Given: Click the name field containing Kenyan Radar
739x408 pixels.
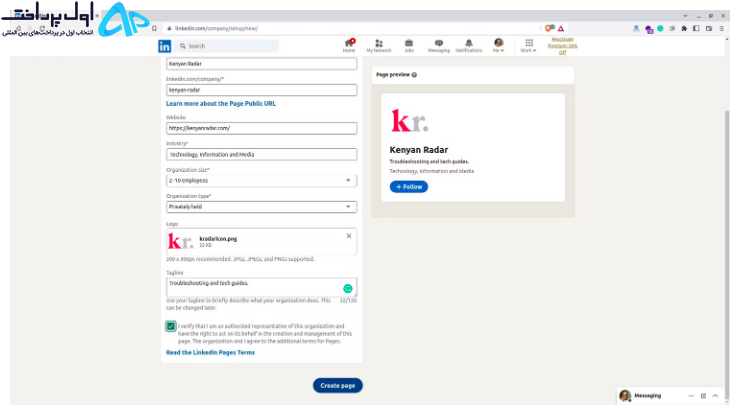Looking at the screenshot, I should [262, 64].
